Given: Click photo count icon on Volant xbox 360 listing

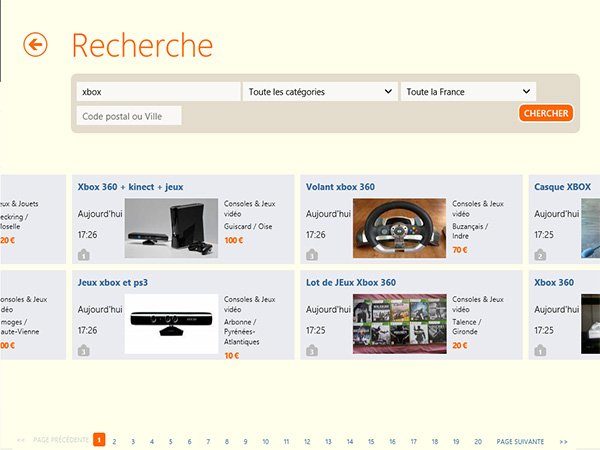Looking at the screenshot, I should pyautogui.click(x=312, y=255).
